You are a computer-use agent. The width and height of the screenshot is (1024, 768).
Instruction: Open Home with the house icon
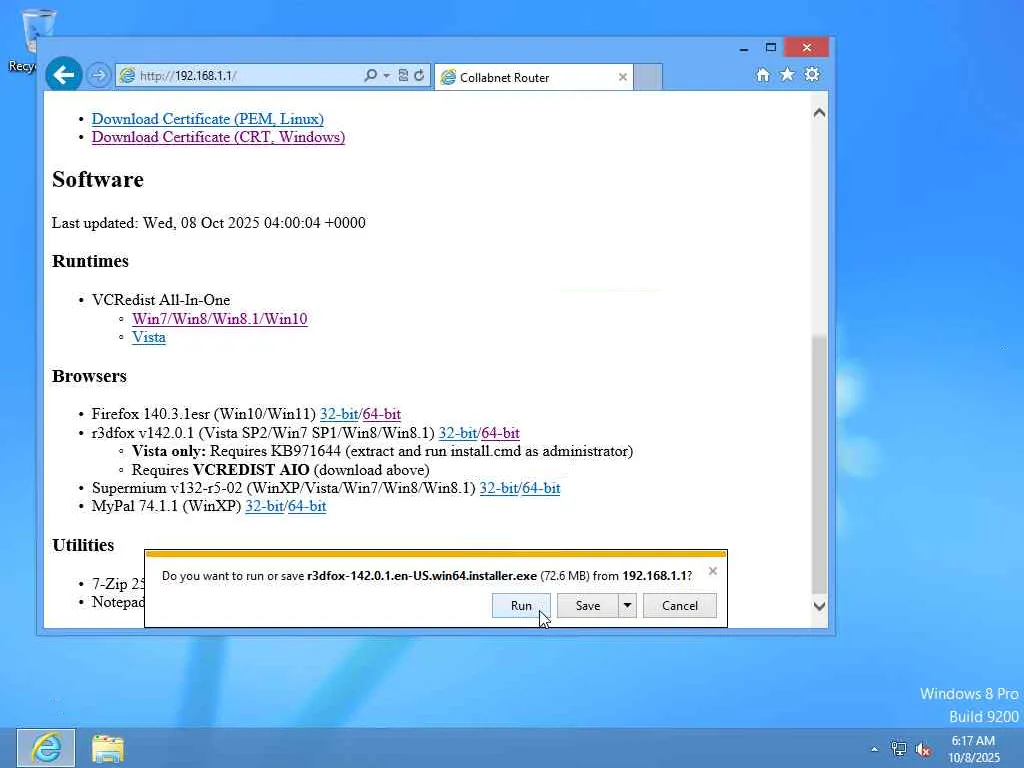(763, 75)
